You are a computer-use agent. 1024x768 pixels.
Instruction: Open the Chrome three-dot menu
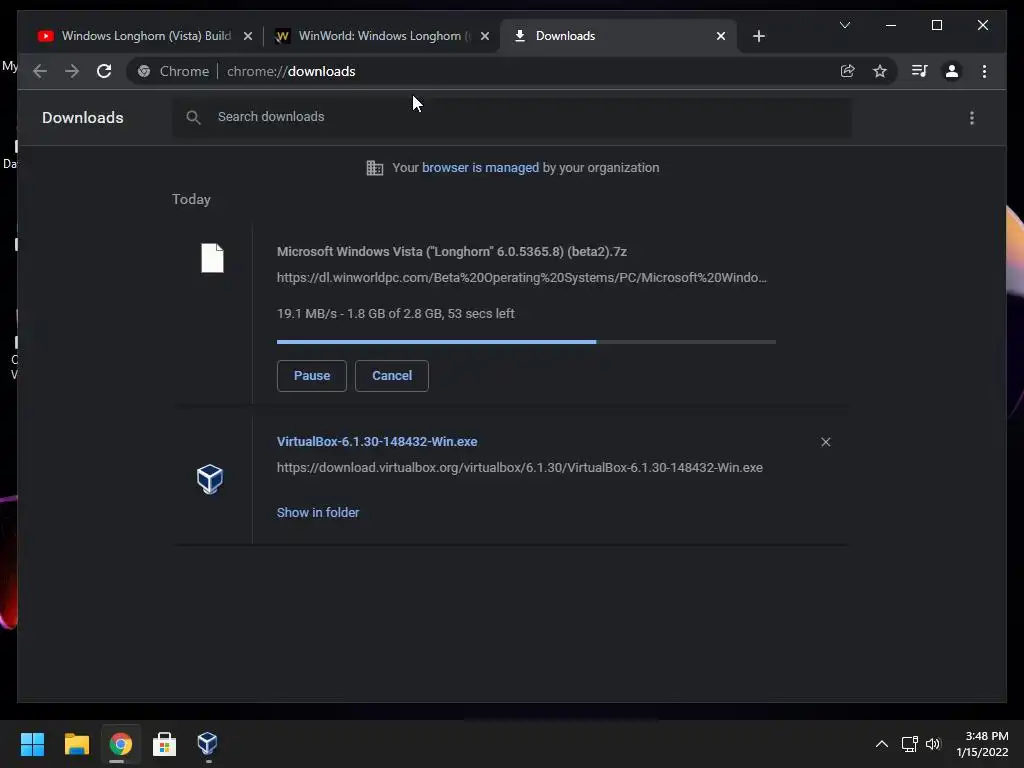984,71
